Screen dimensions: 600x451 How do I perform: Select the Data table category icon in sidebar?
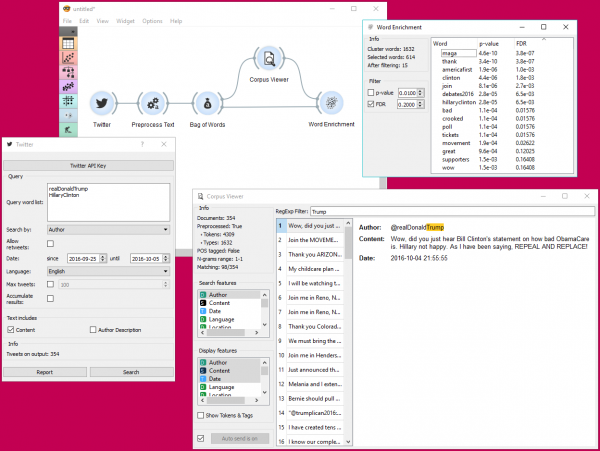pyautogui.click(x=67, y=43)
